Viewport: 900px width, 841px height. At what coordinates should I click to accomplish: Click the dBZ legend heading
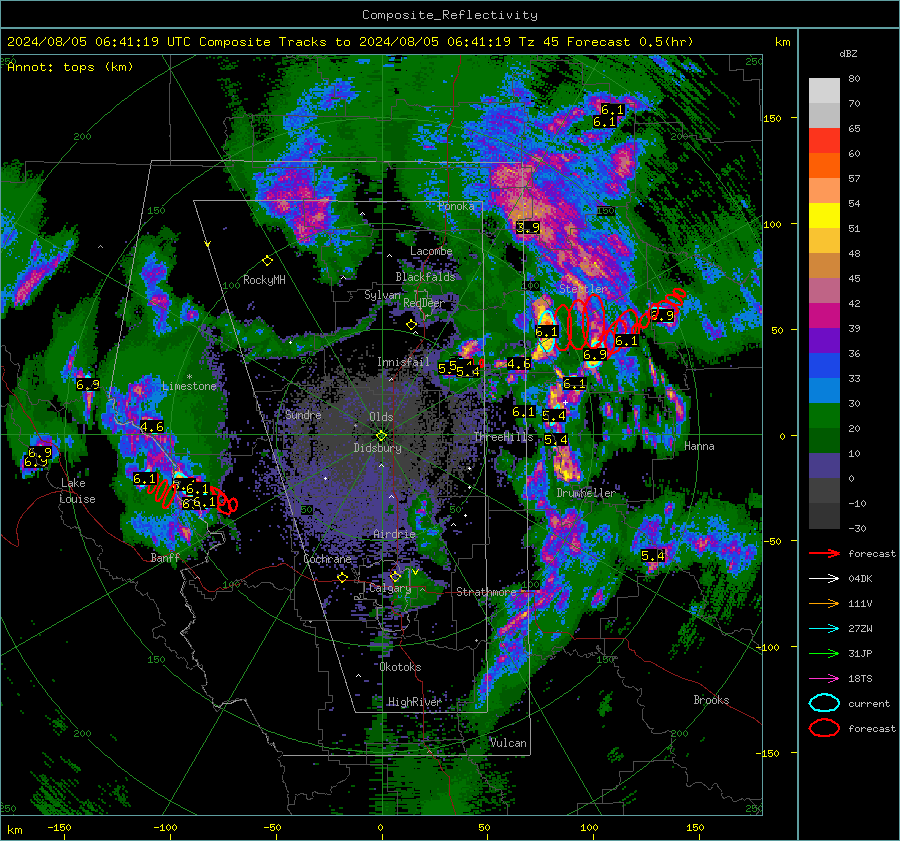[848, 53]
